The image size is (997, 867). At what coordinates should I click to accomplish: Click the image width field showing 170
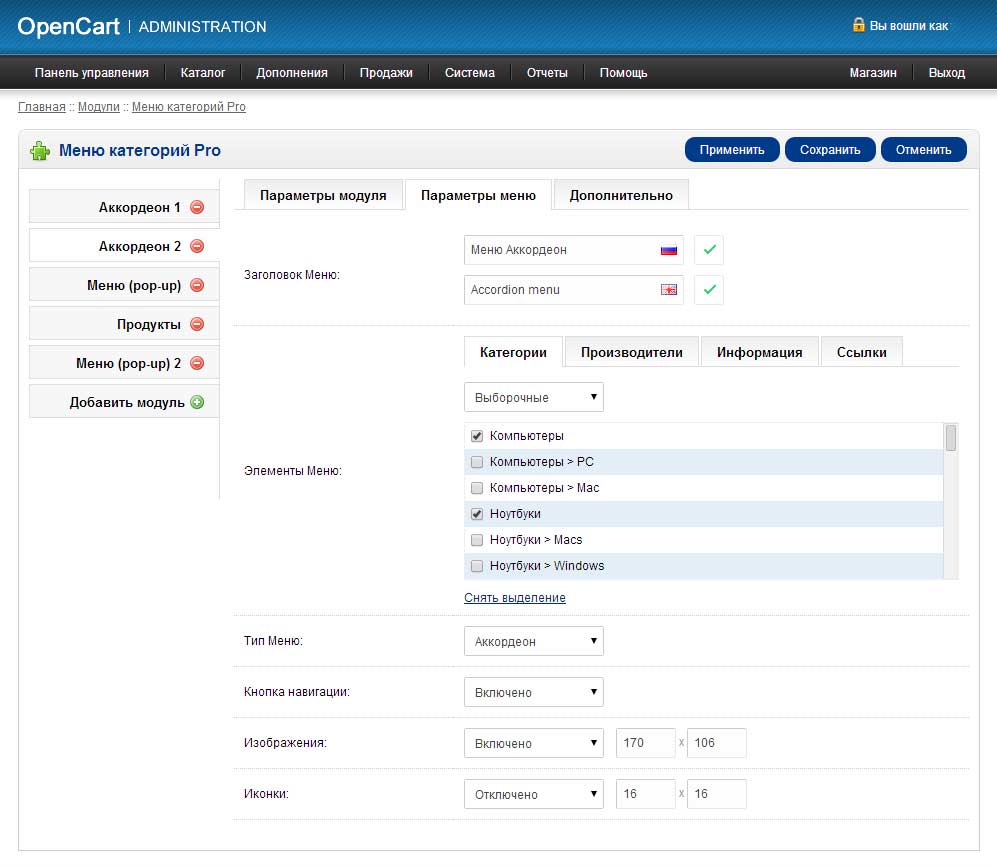tap(646, 743)
